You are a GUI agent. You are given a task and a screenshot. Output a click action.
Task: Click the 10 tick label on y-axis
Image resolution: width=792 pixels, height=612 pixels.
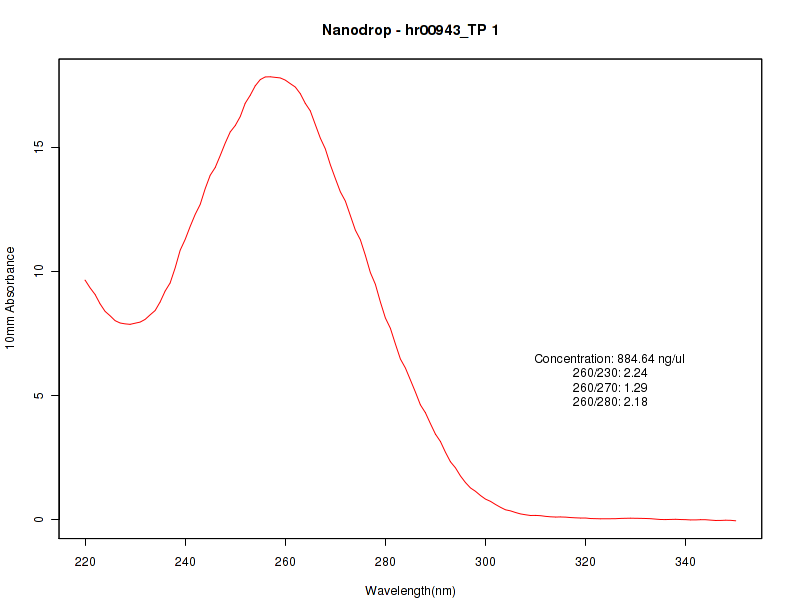coord(39,271)
